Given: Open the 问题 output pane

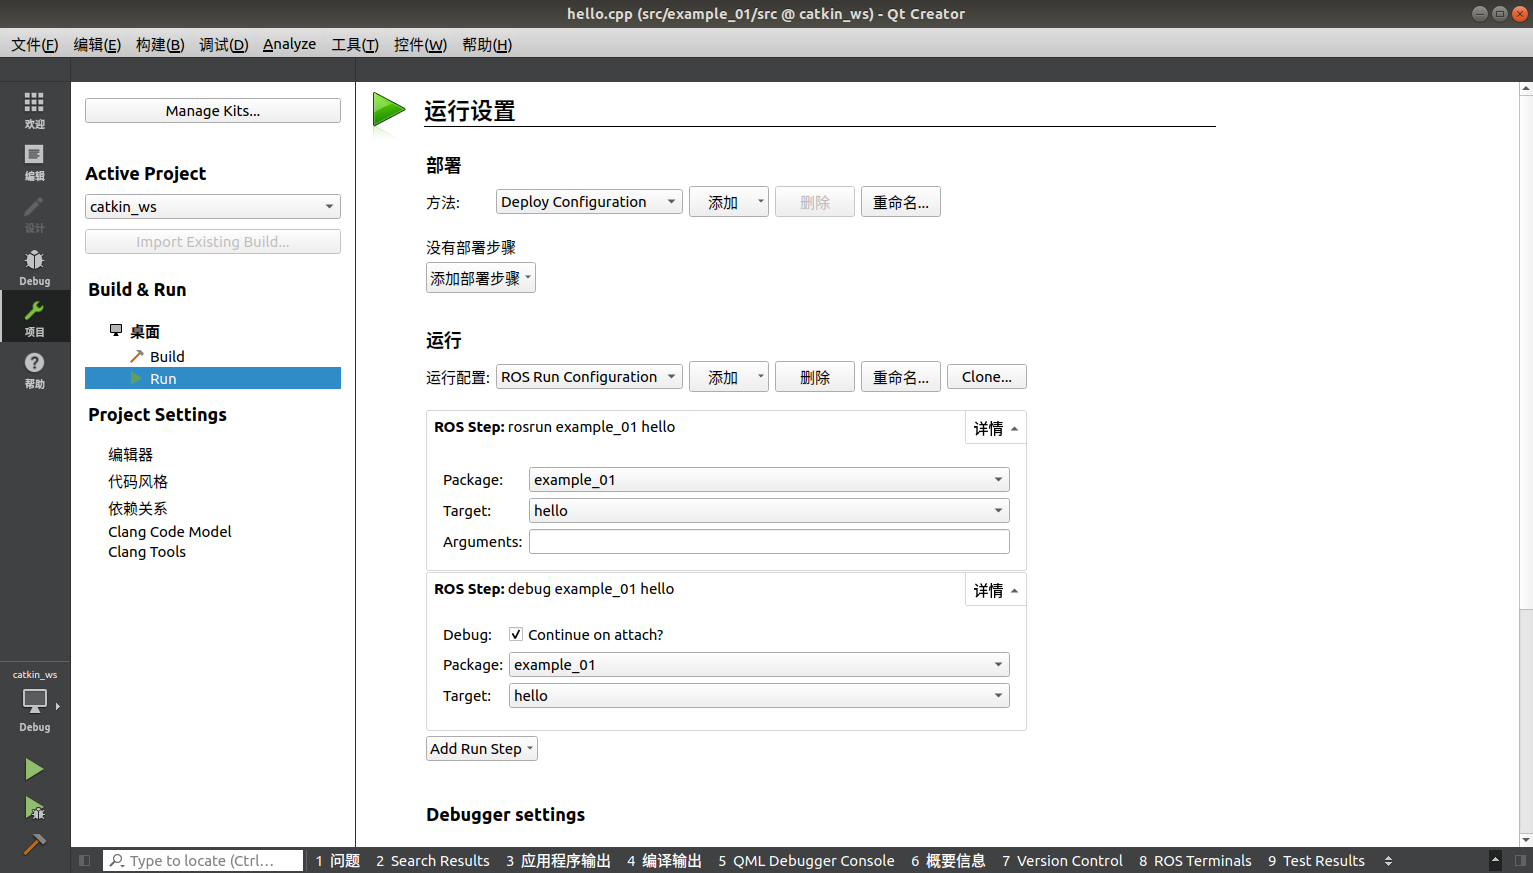Looking at the screenshot, I should click(x=338, y=860).
